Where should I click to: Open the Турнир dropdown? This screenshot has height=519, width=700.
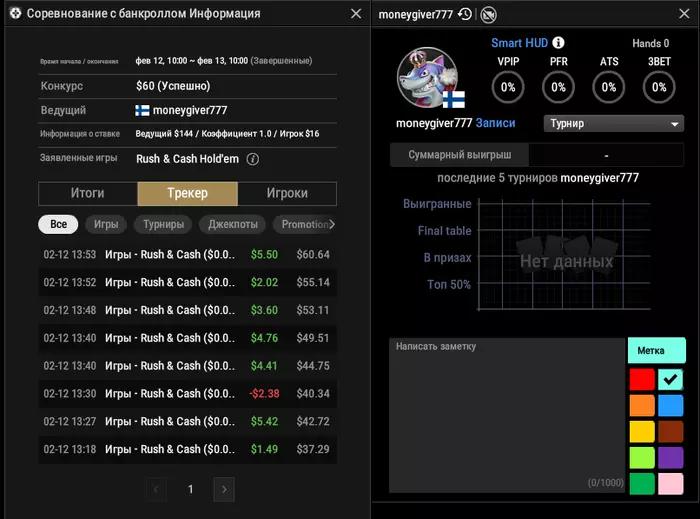[613, 124]
